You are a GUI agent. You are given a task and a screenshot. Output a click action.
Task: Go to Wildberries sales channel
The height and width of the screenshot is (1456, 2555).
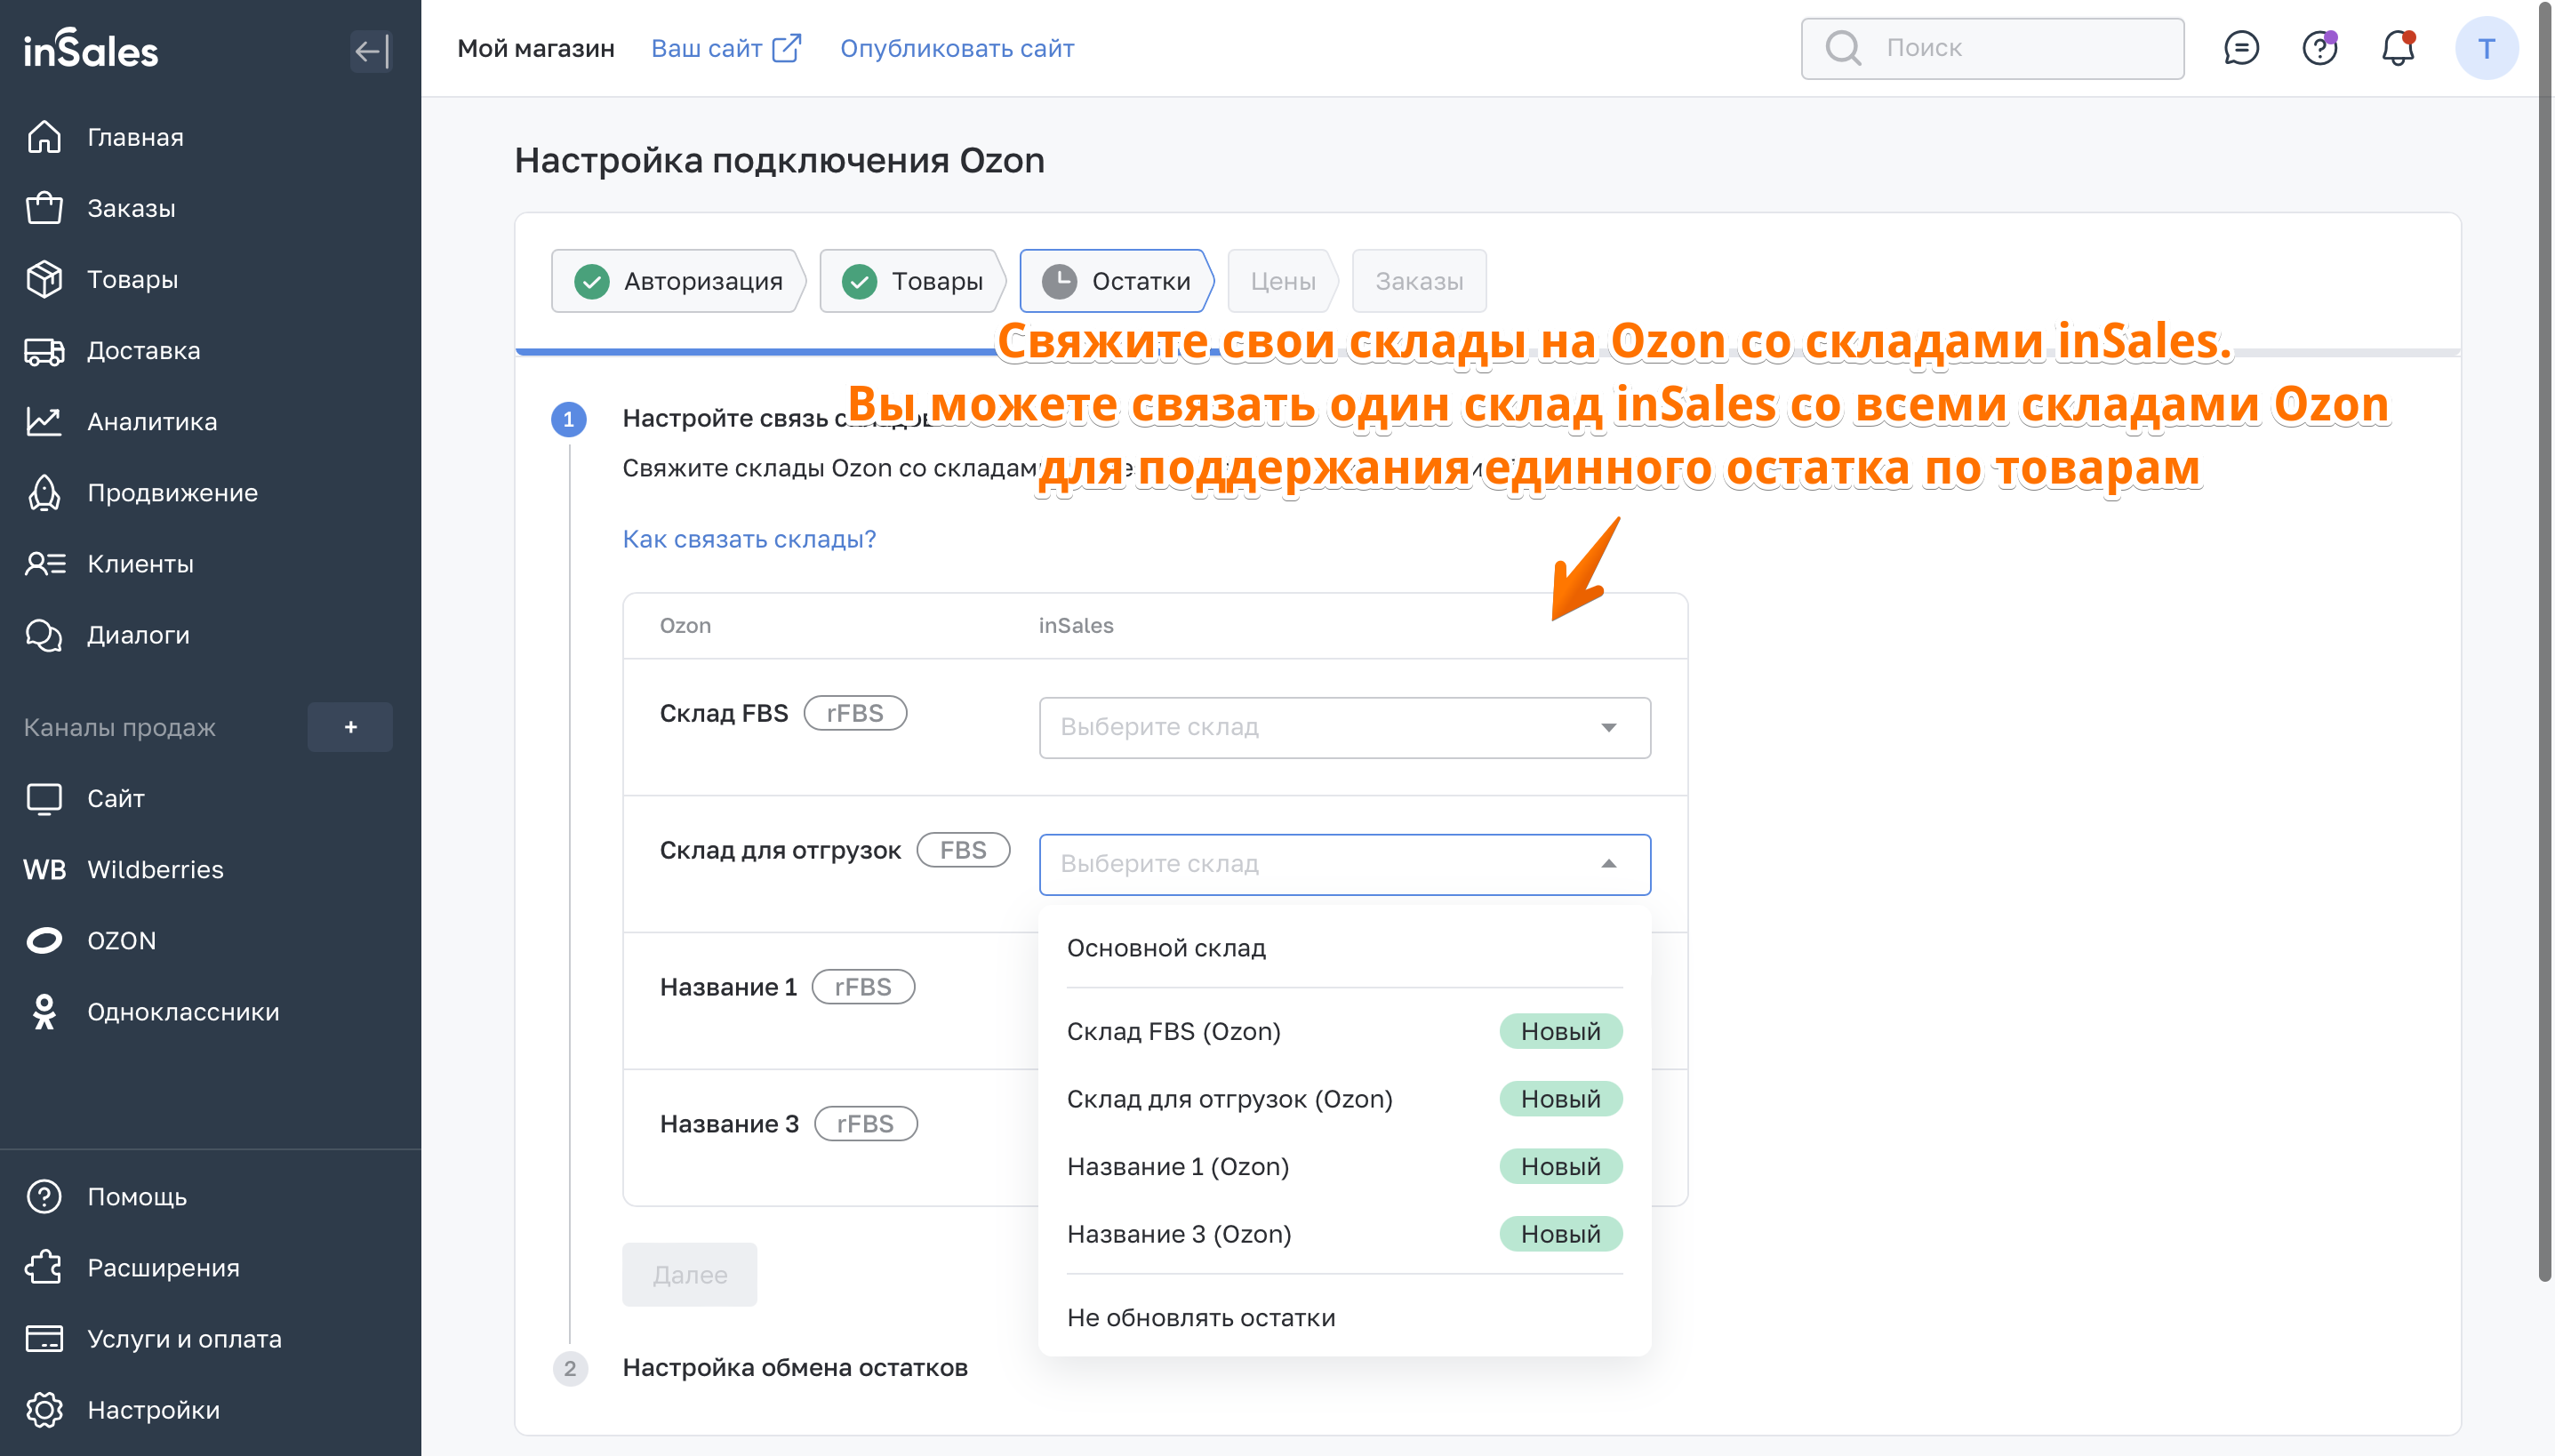point(155,869)
